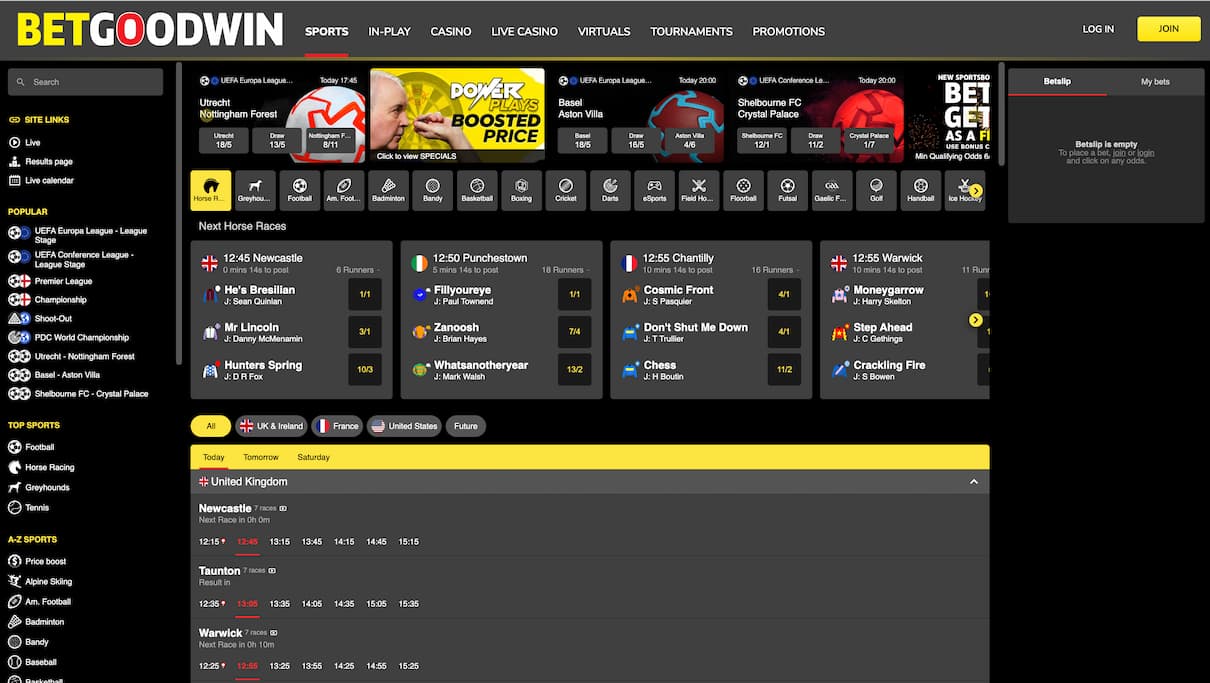Filter races by UK & Ireland
The image size is (1210, 683).
[x=271, y=425]
